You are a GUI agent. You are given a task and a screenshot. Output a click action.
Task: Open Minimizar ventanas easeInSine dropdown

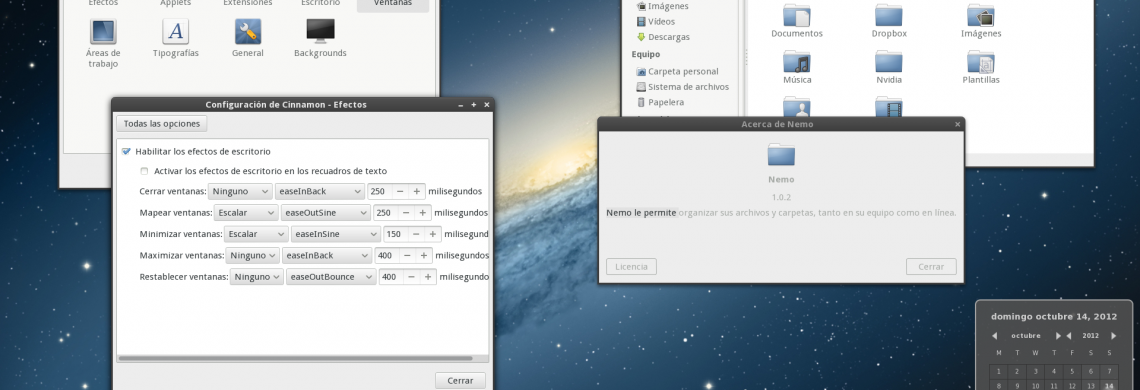tap(335, 234)
